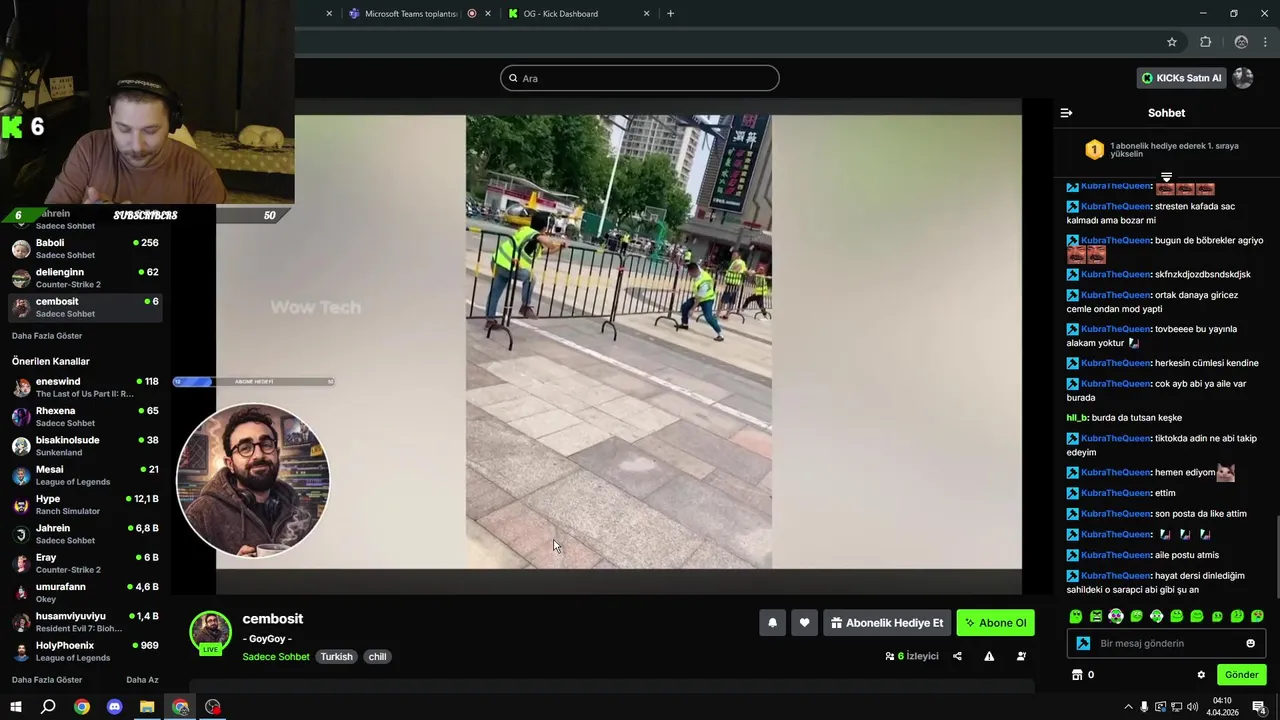Open Hype recommended channel
Image resolution: width=1280 pixels, height=720 pixels.
point(85,504)
